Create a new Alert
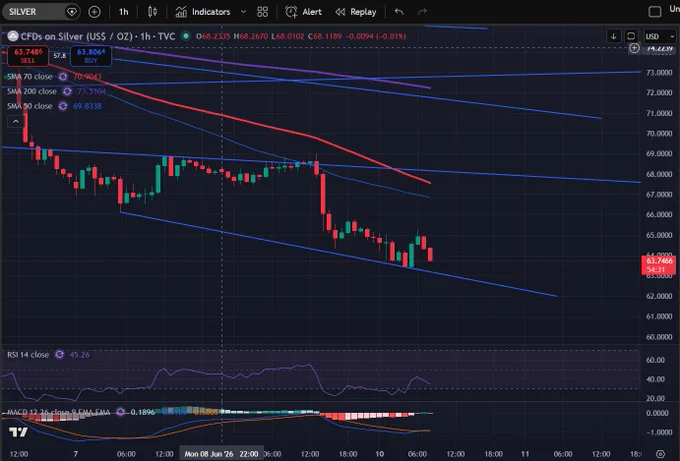 tap(304, 12)
